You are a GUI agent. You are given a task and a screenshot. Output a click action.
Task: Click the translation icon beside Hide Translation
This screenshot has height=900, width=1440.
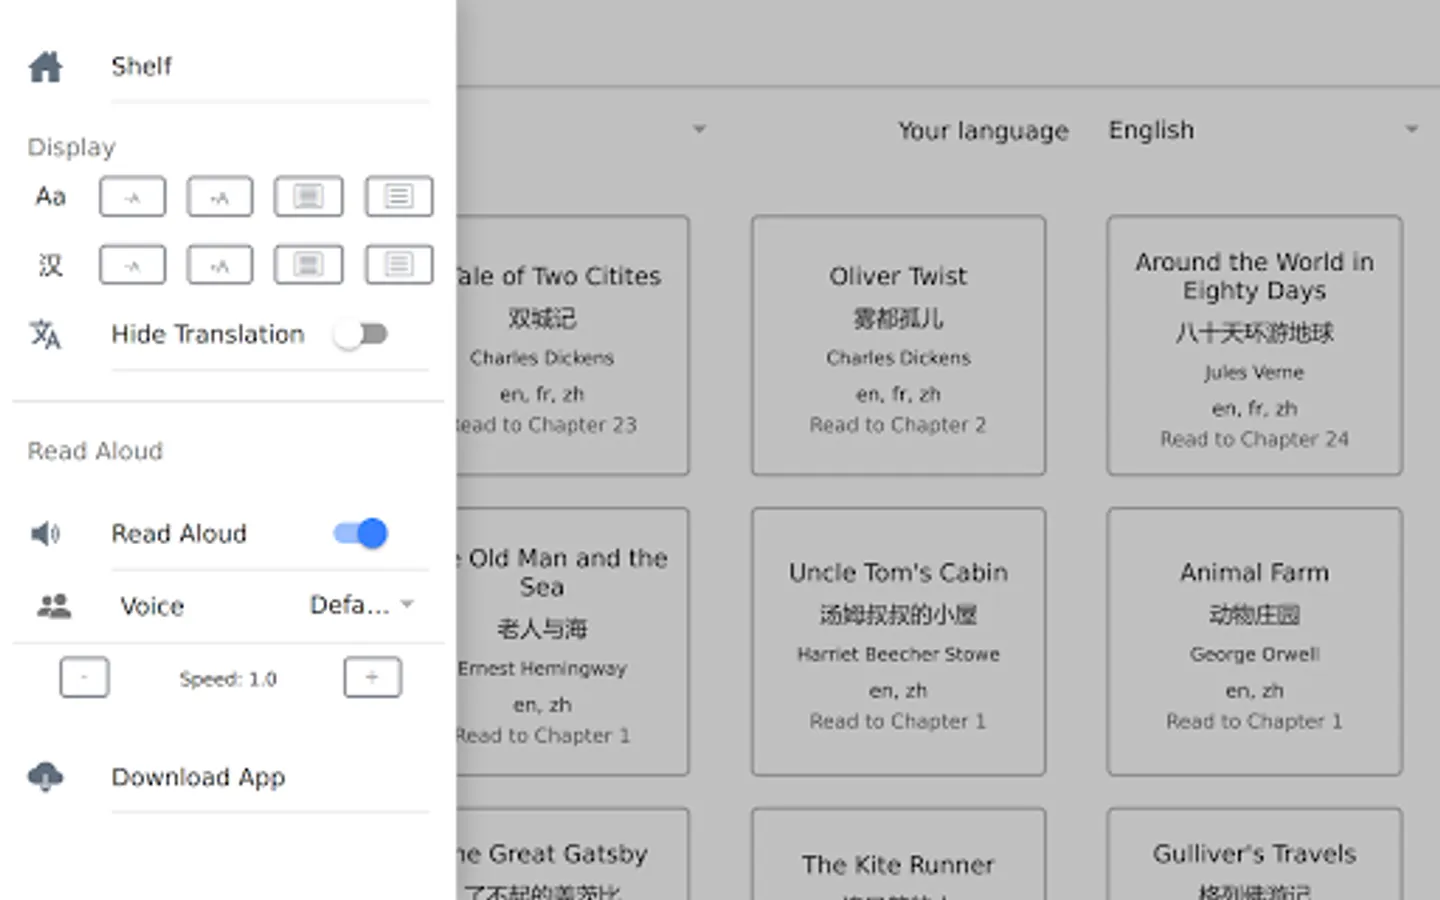tap(46, 334)
